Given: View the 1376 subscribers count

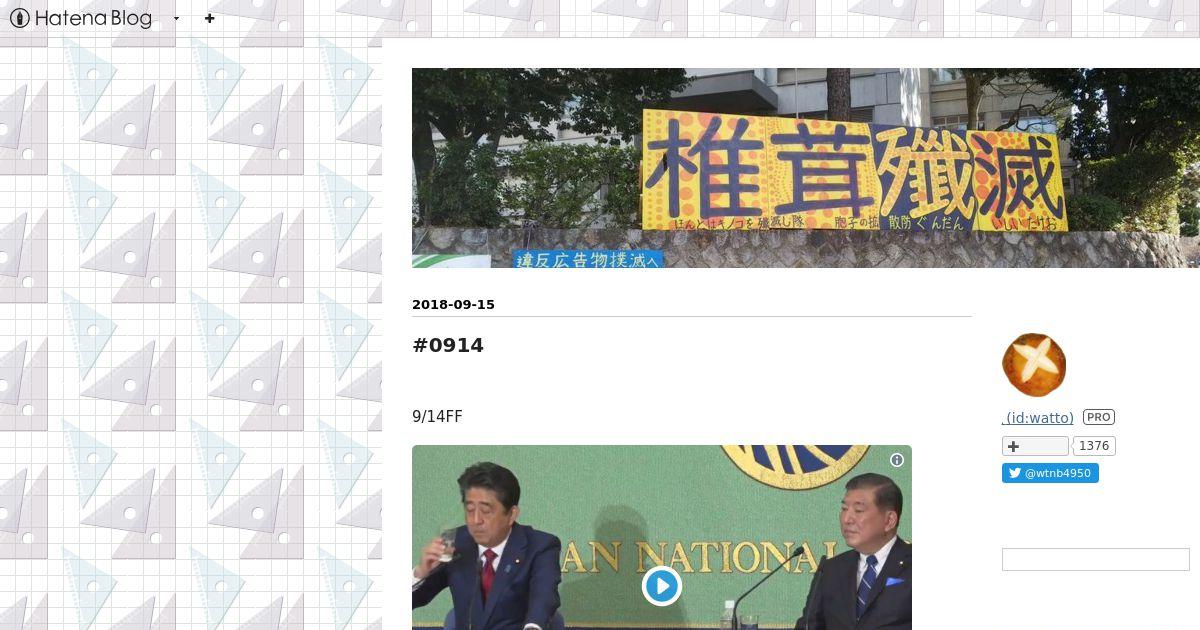Looking at the screenshot, I should coord(1094,446).
